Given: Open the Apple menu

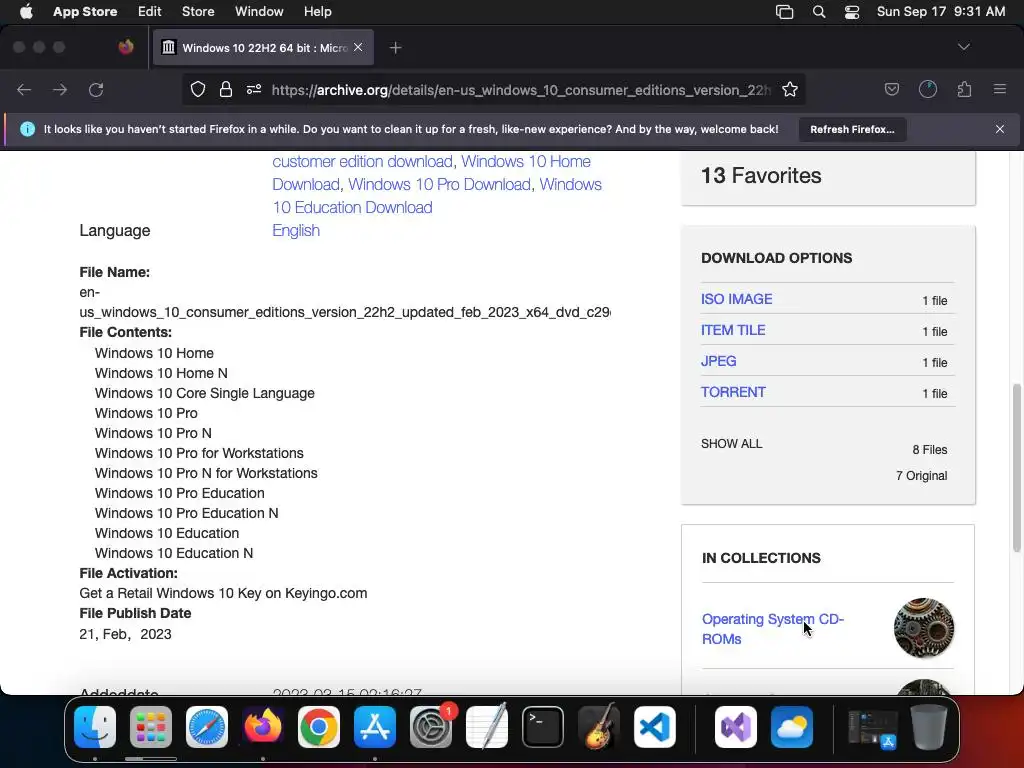Looking at the screenshot, I should (26, 11).
